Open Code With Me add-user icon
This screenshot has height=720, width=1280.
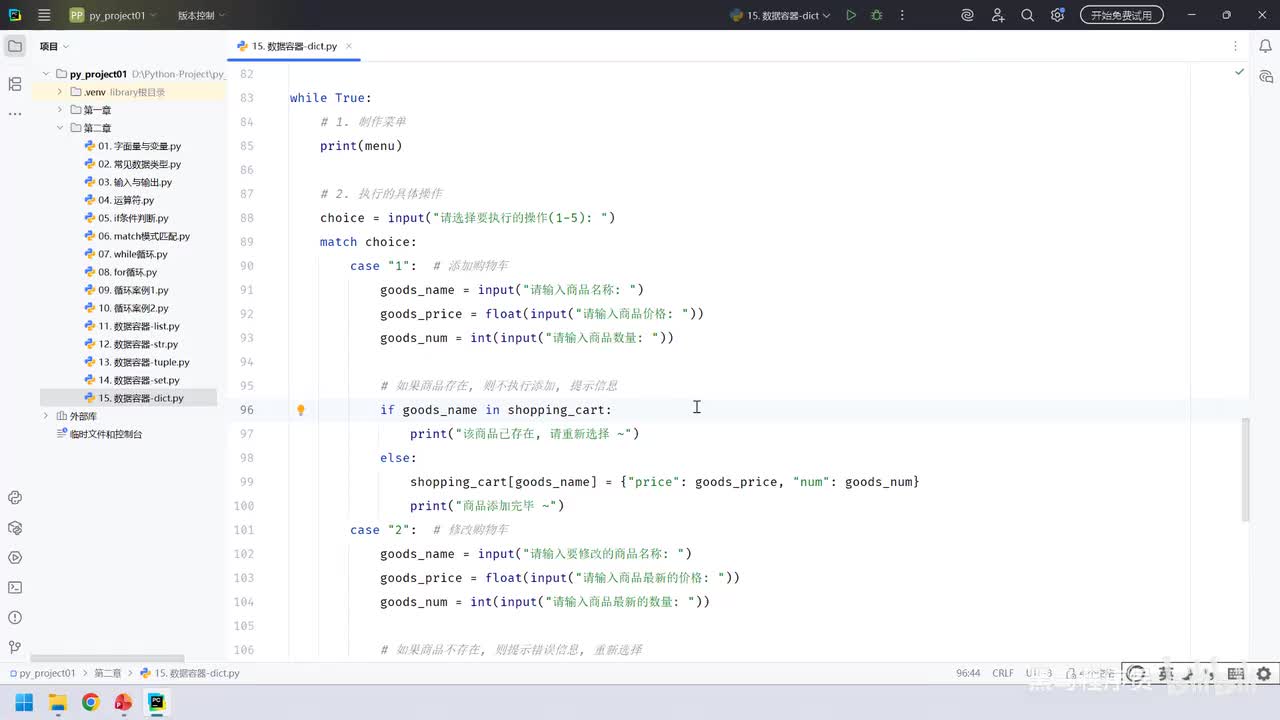click(x=997, y=15)
